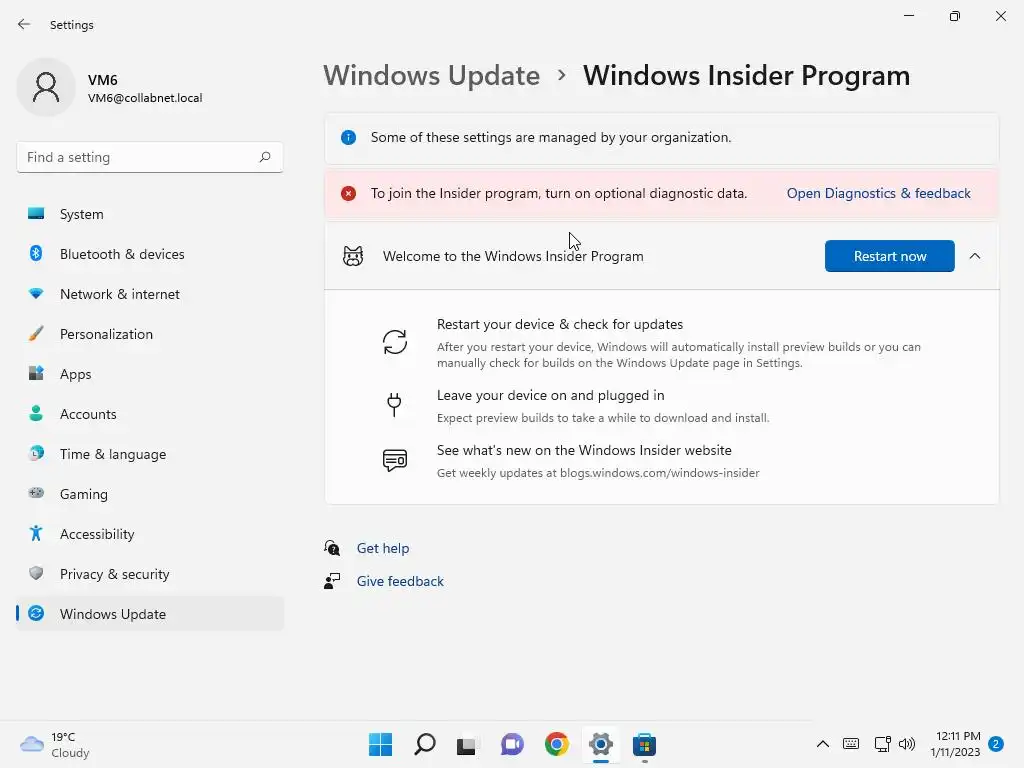Viewport: 1024px width, 768px height.
Task: Click 'Leave your device on and plugged in' text
Action: pos(551,395)
